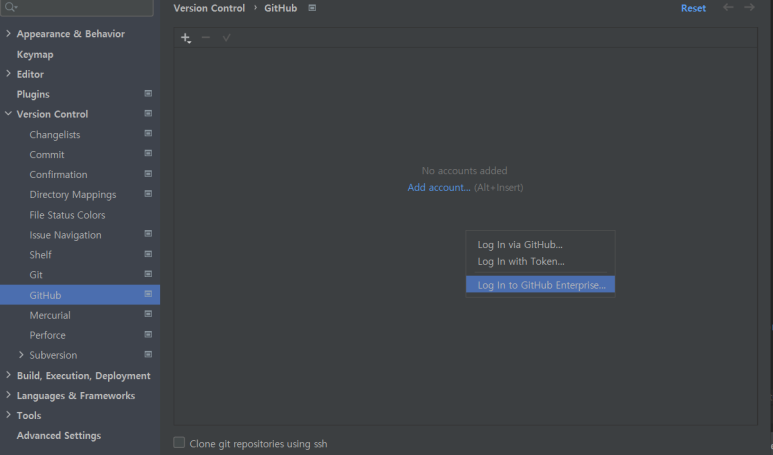Click project icon next to Subversion
Image resolution: width=773 pixels, height=455 pixels.
click(x=148, y=354)
